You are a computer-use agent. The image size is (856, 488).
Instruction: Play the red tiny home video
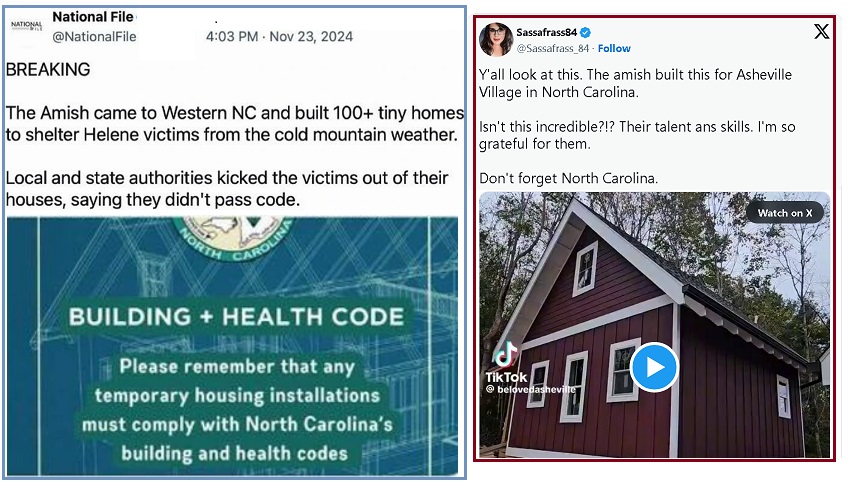[x=654, y=367]
